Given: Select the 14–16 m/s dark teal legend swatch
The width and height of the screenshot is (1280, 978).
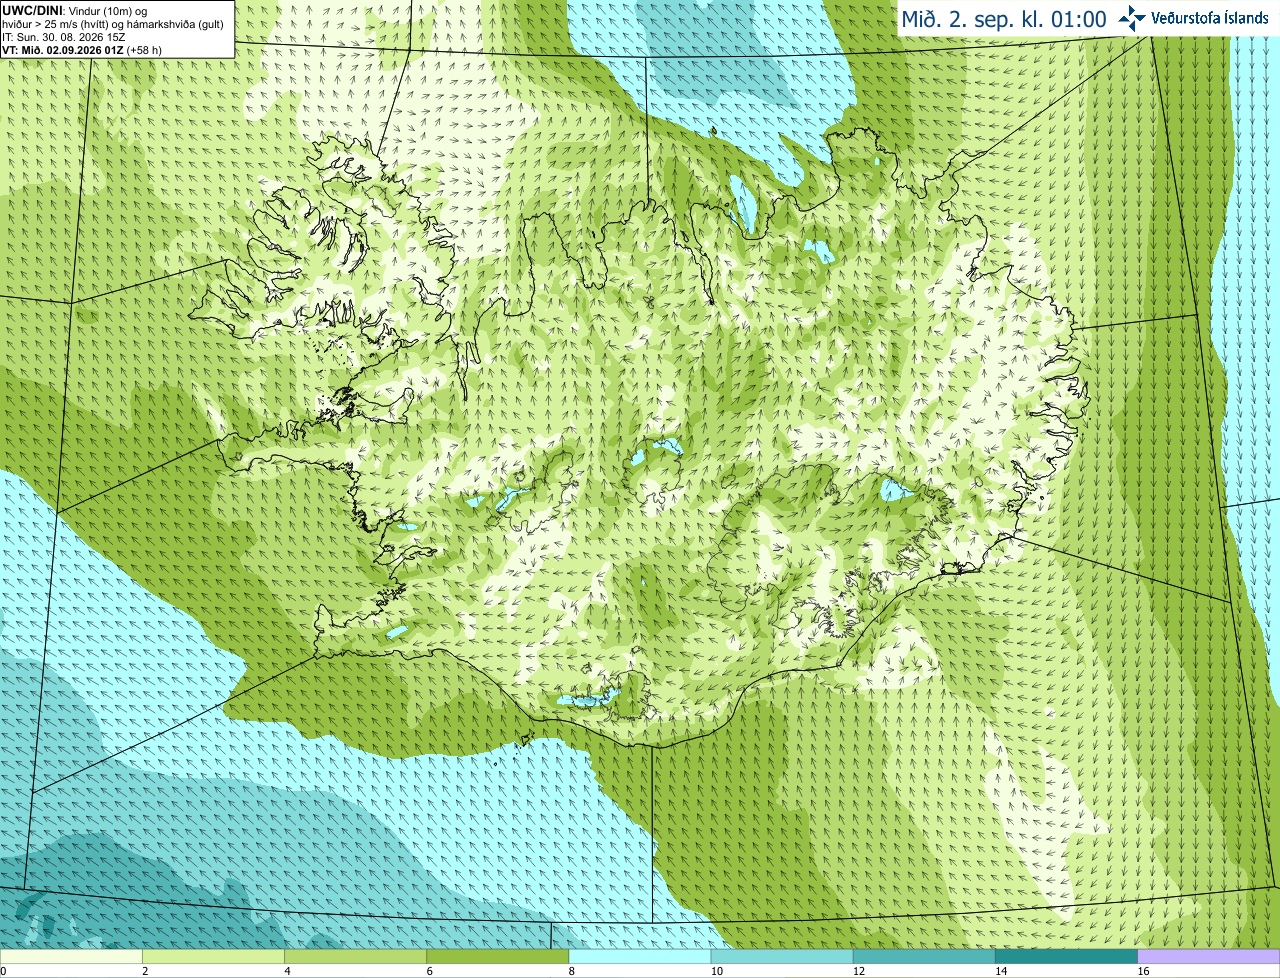Looking at the screenshot, I should coord(1067,957).
